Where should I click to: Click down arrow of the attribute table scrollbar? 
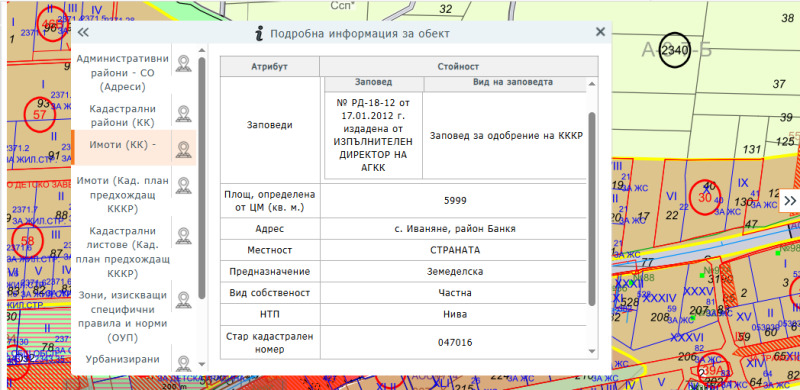tap(592, 351)
